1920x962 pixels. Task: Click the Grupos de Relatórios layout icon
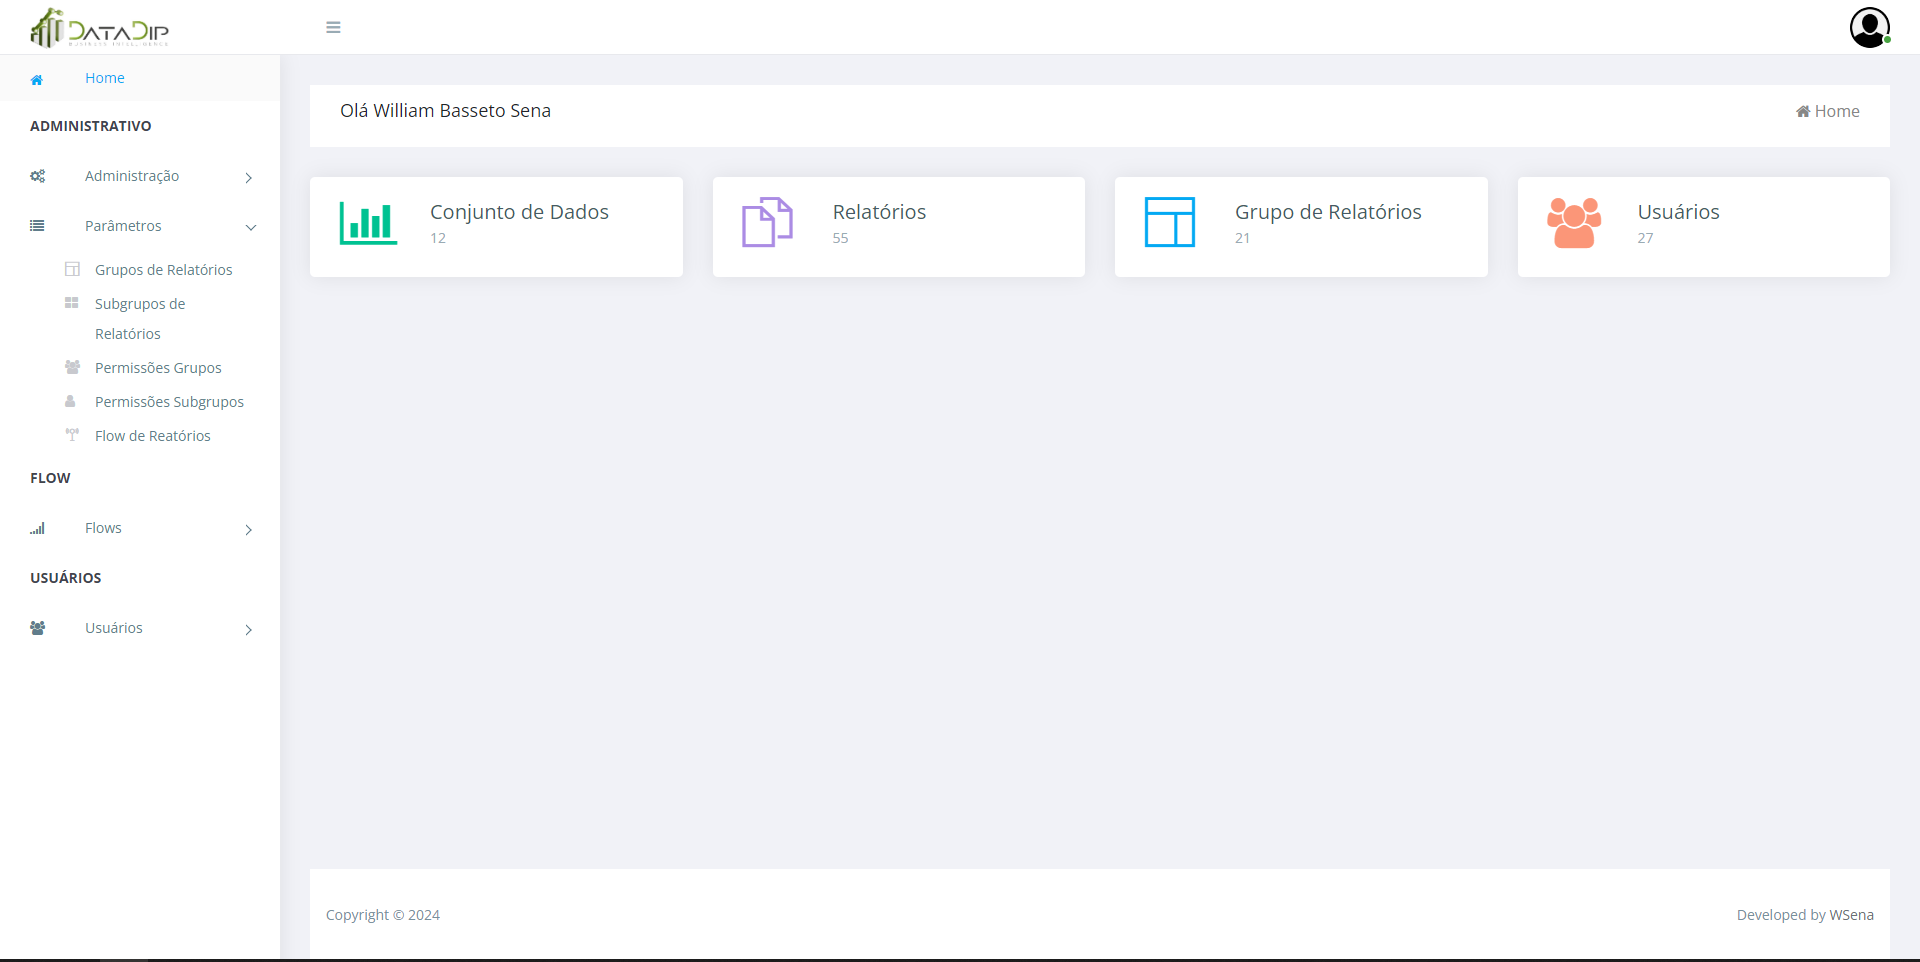pos(72,269)
